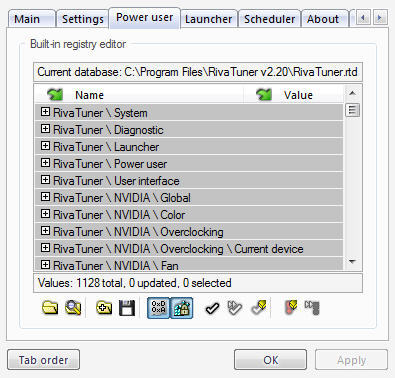The width and height of the screenshot is (395, 378).
Task: Select 'RivaTuner \ NVIDIA \ Overclocking' row text
Action: (x=138, y=232)
